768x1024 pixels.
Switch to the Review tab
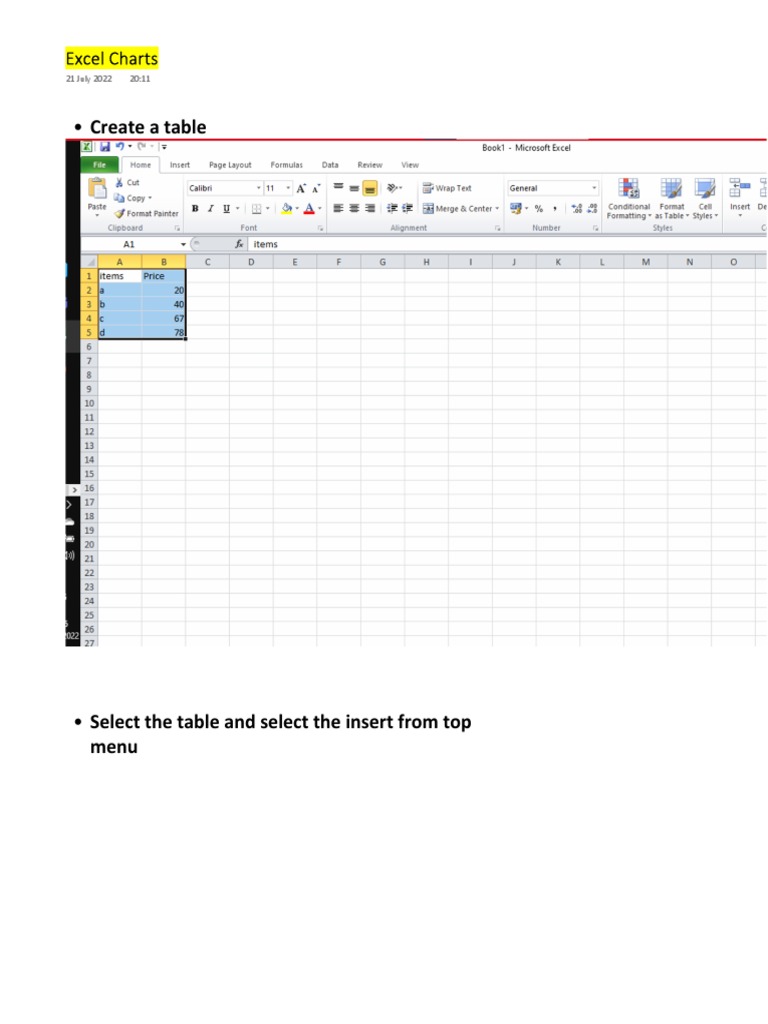click(370, 165)
